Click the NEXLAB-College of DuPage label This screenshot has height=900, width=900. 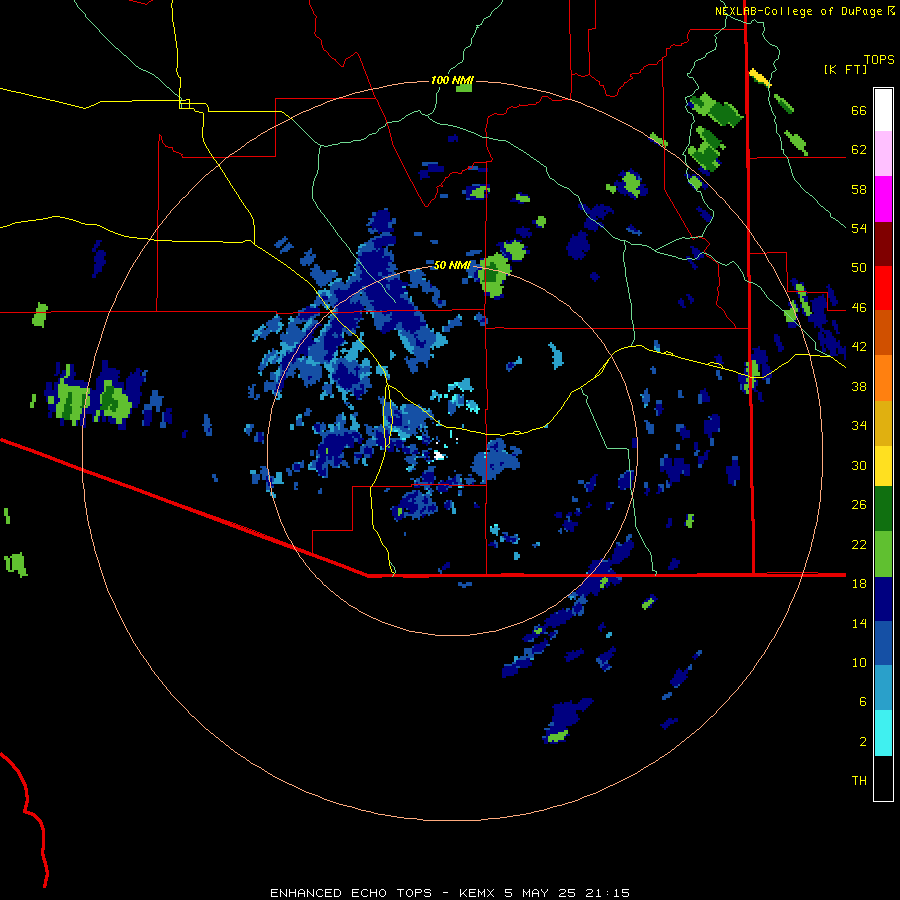pyautogui.click(x=800, y=11)
